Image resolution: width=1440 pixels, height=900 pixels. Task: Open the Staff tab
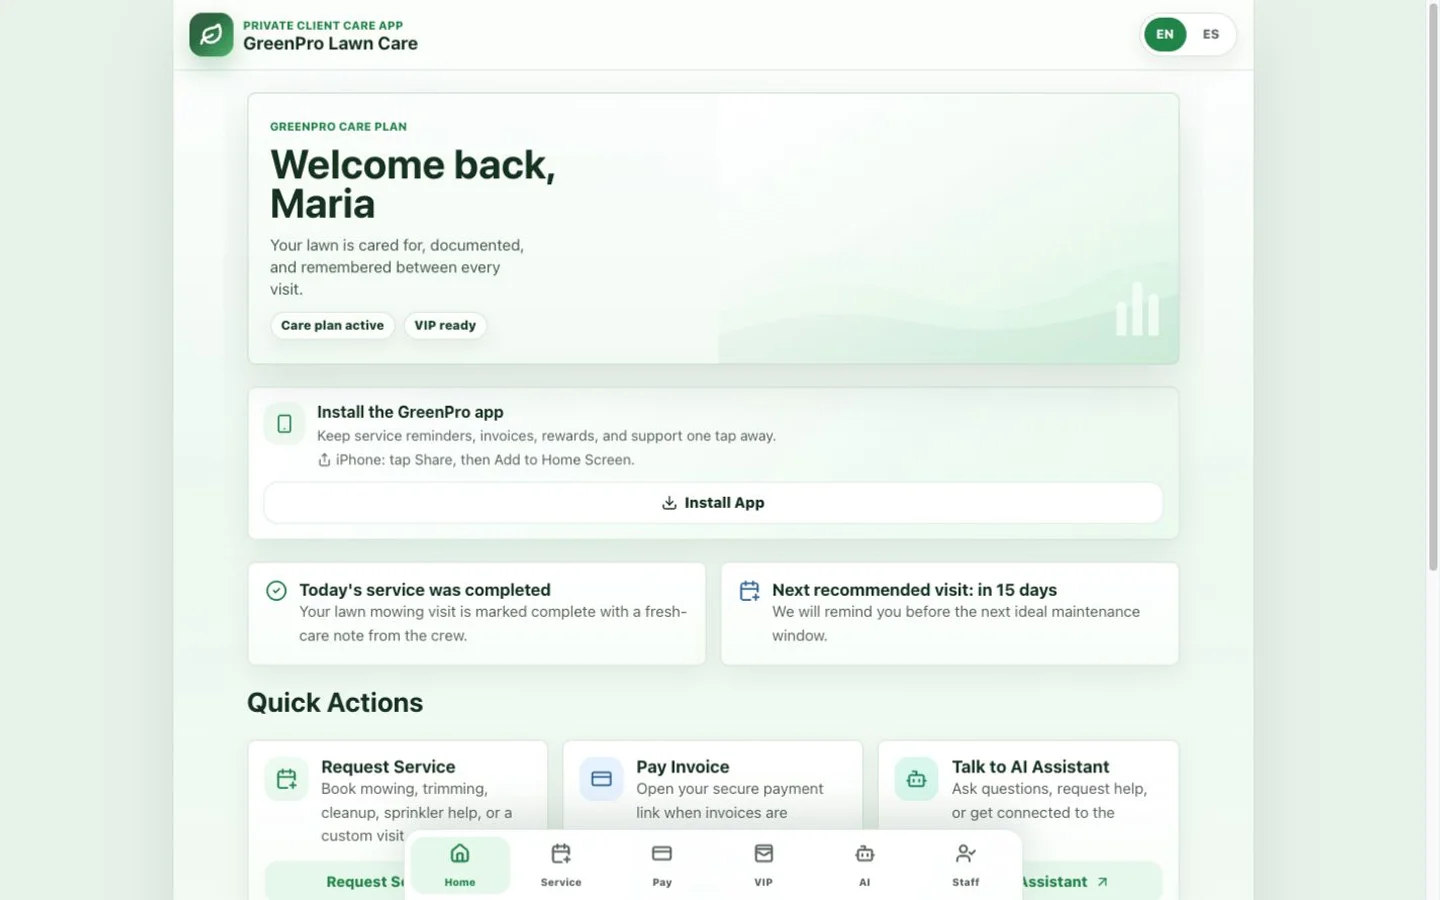click(x=966, y=865)
